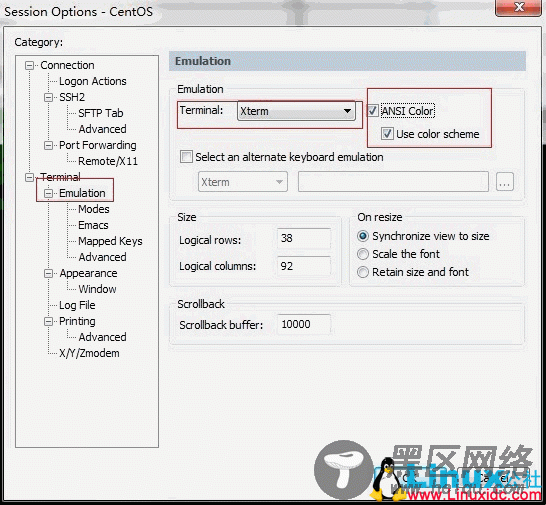Image resolution: width=546 pixels, height=505 pixels.
Task: Select Mapped Keys category
Action: (x=110, y=241)
